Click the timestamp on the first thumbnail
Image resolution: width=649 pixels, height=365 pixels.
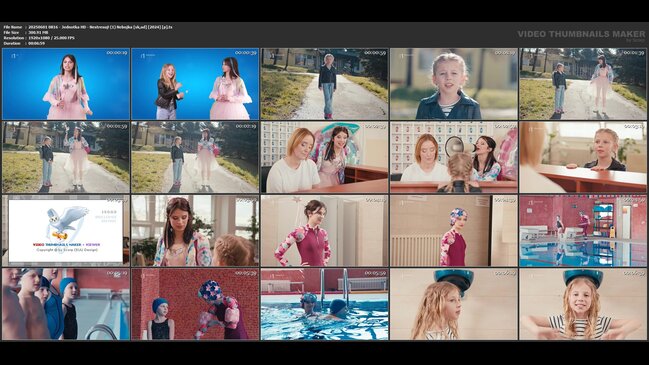117,53
